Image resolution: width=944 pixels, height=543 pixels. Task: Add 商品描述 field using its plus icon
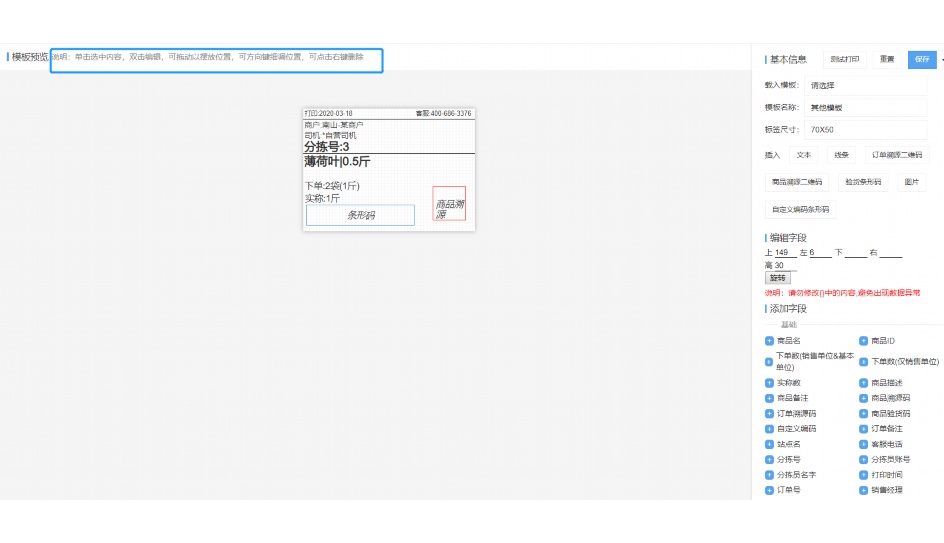863,383
